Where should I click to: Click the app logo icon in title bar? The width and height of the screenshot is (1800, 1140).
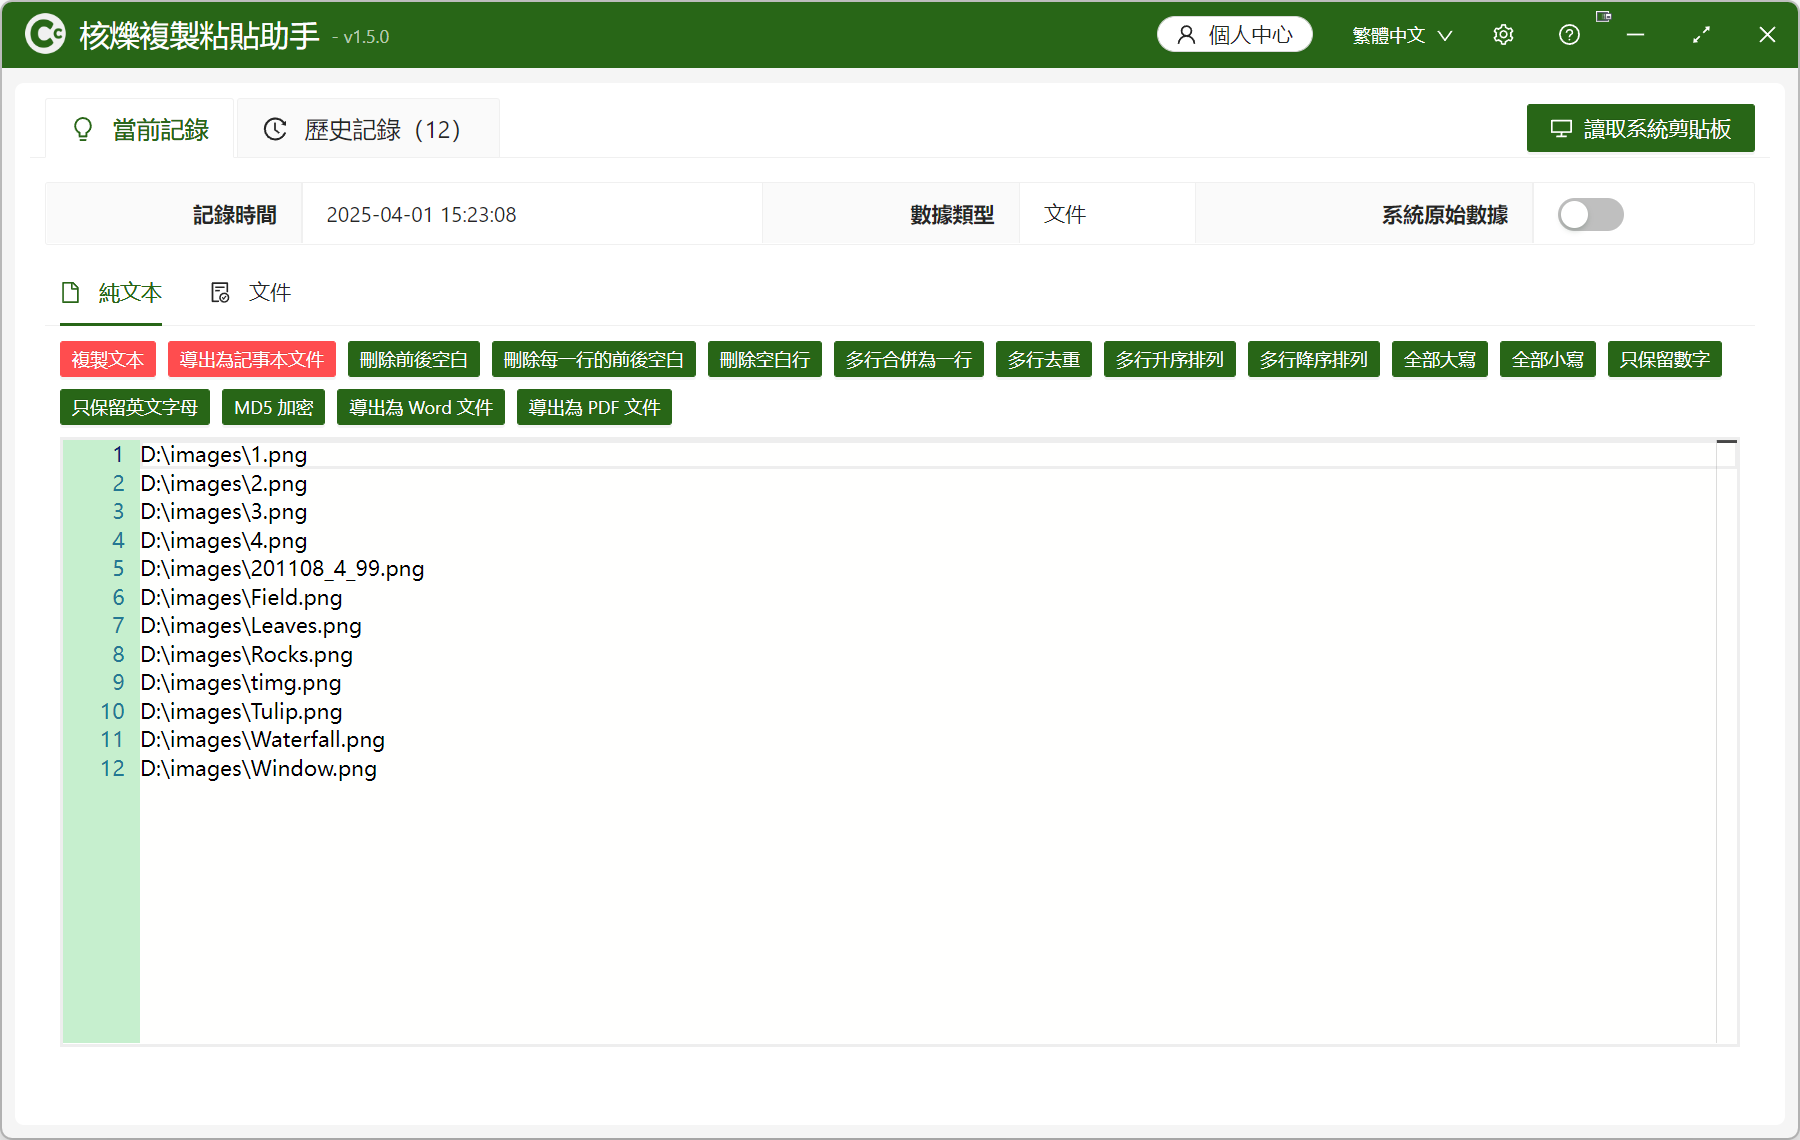45,35
